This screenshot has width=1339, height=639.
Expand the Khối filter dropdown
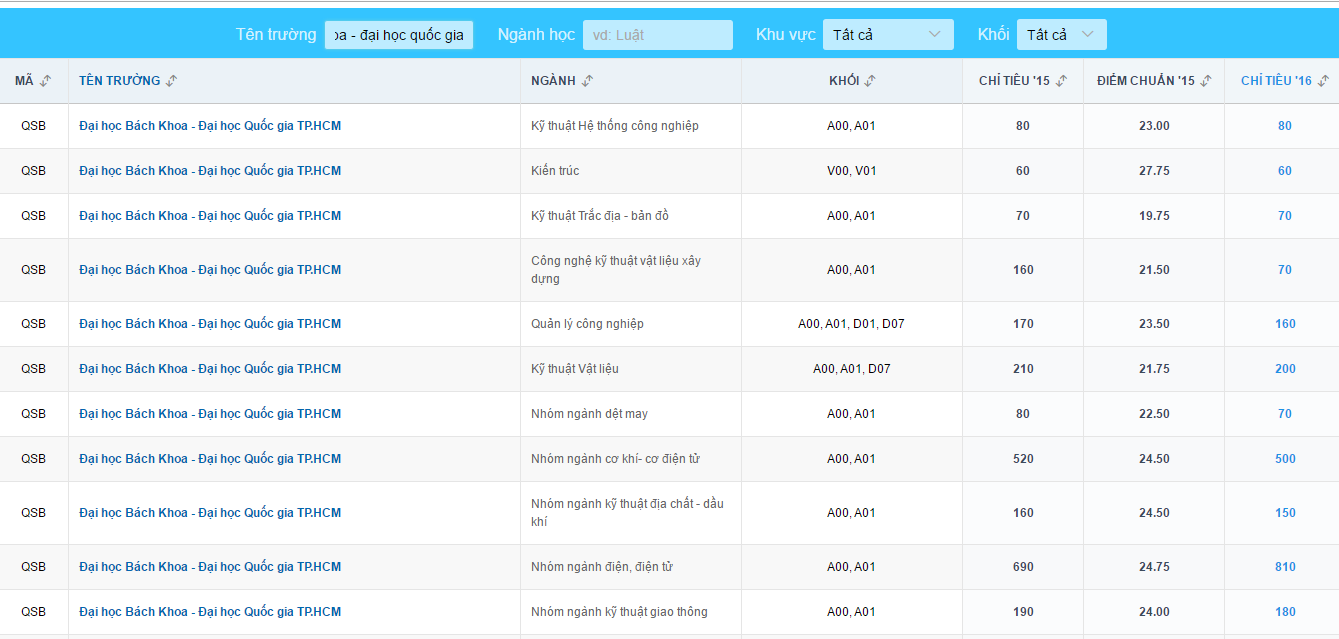[x=1060, y=35]
